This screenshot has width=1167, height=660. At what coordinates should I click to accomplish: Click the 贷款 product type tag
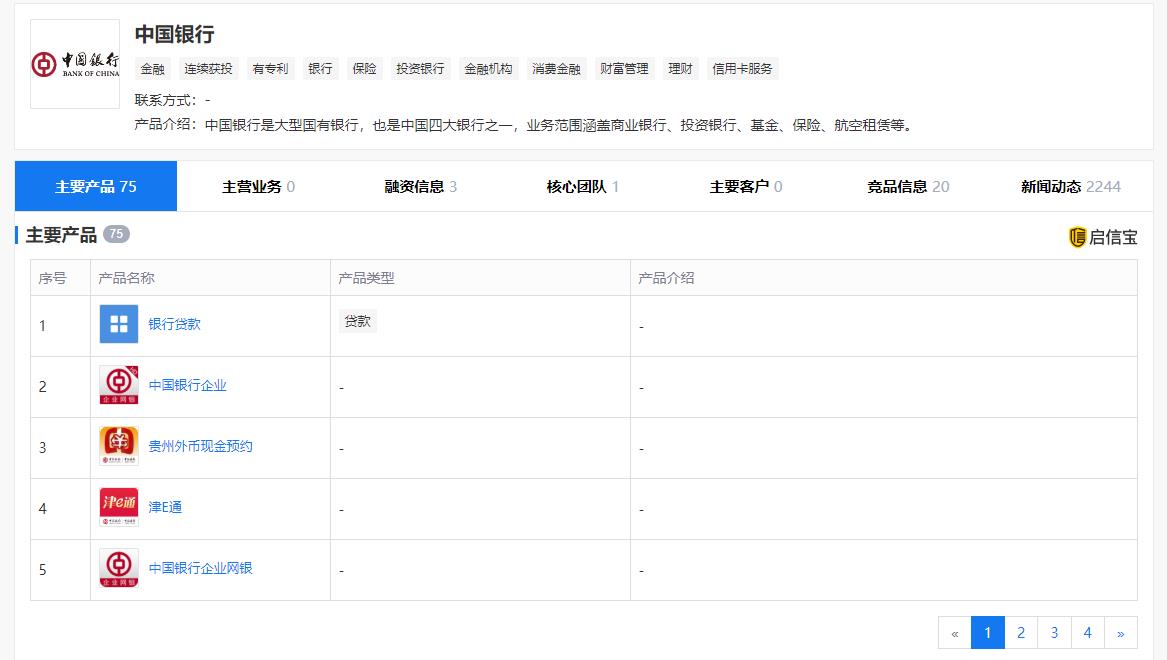(x=357, y=321)
